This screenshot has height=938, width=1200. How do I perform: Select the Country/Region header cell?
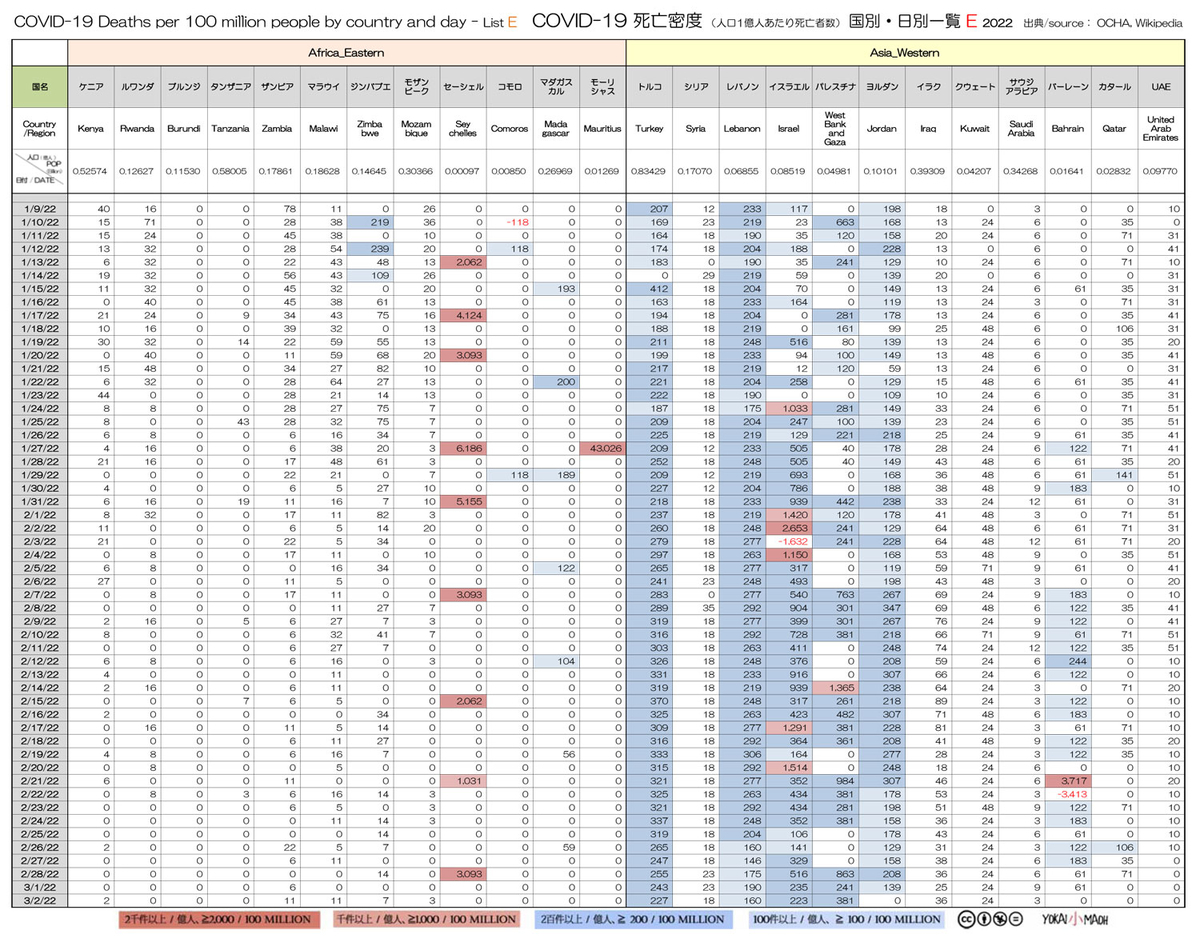point(41,128)
